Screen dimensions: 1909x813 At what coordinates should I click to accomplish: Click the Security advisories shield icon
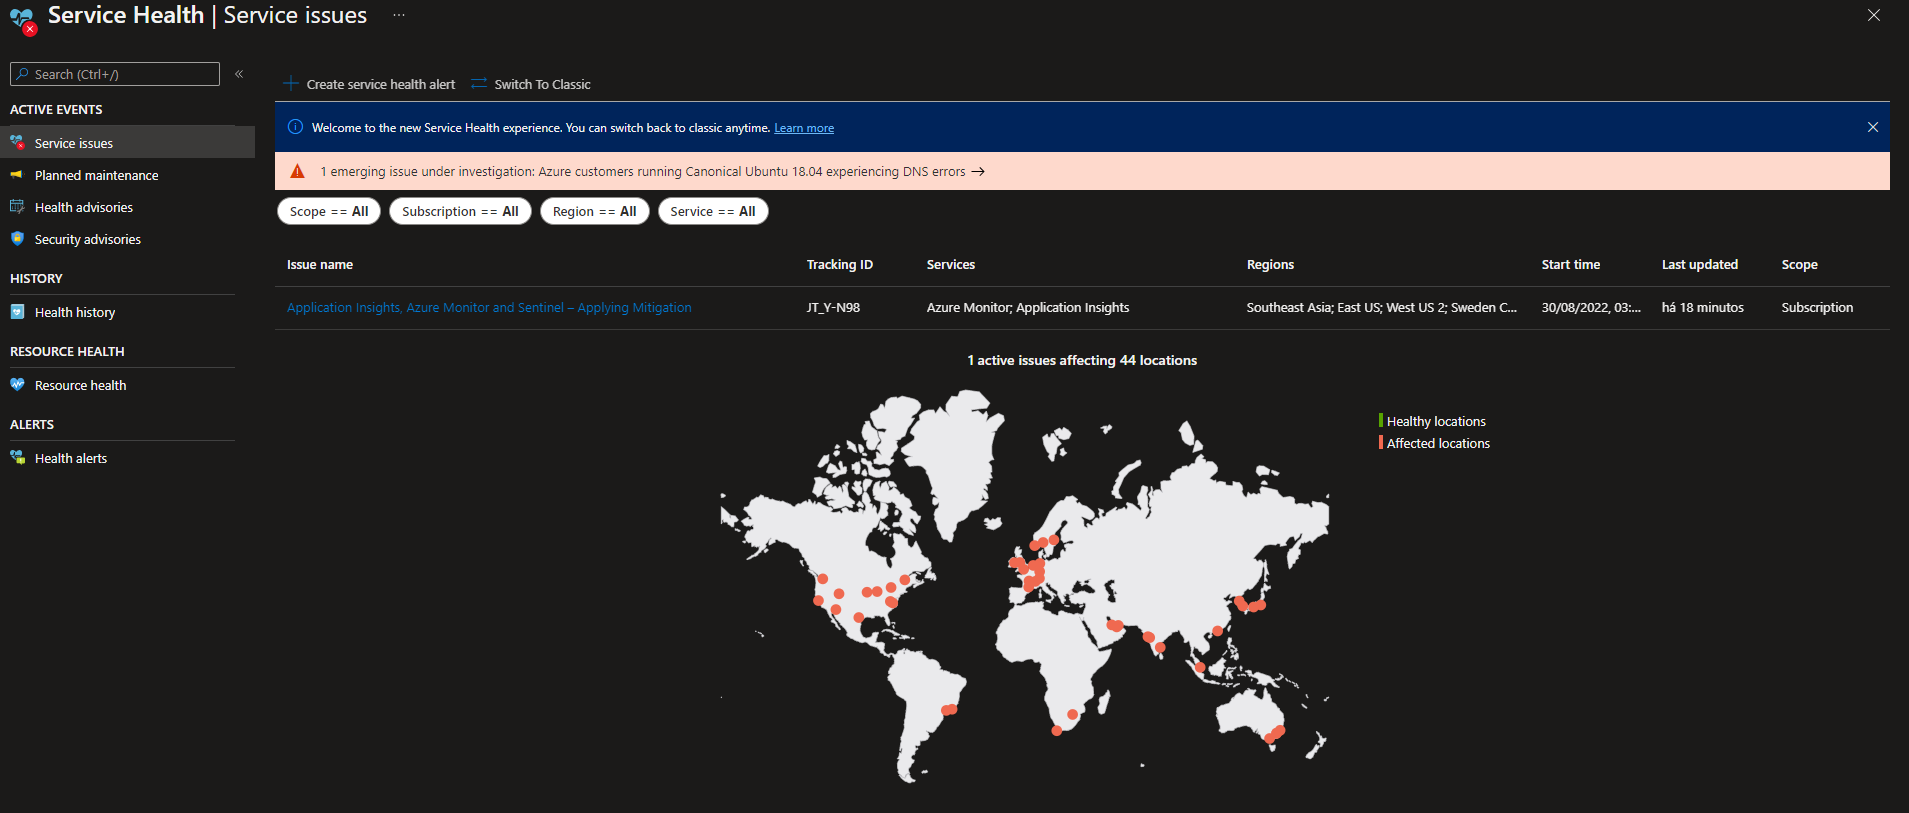pyautogui.click(x=17, y=239)
